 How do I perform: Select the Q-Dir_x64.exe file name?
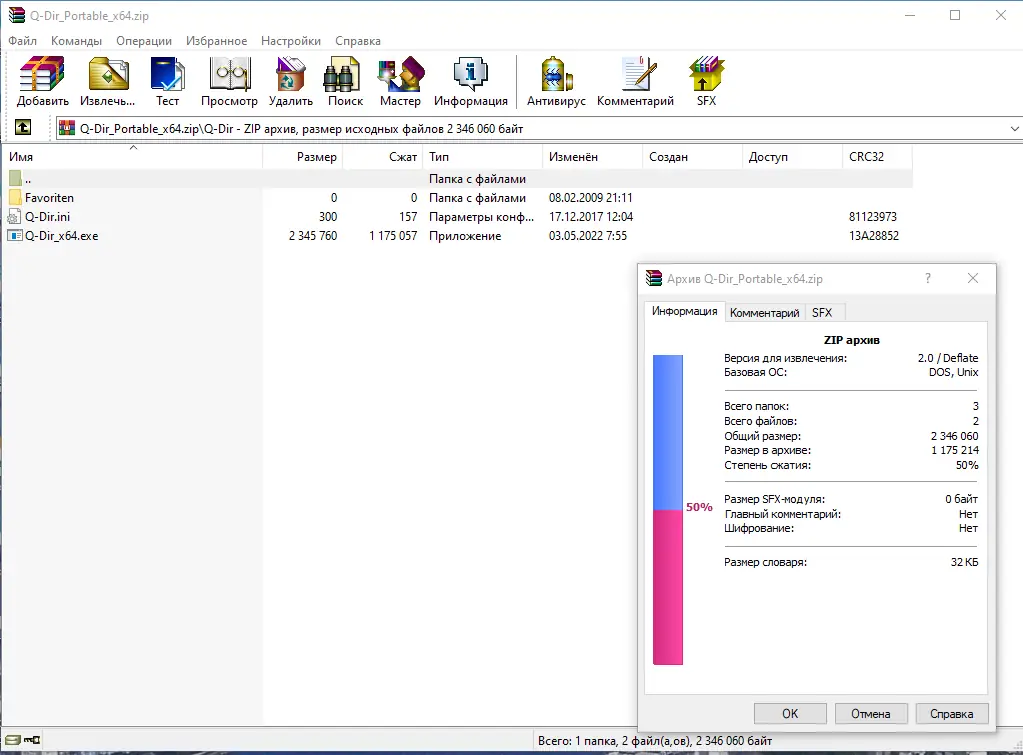(61, 236)
